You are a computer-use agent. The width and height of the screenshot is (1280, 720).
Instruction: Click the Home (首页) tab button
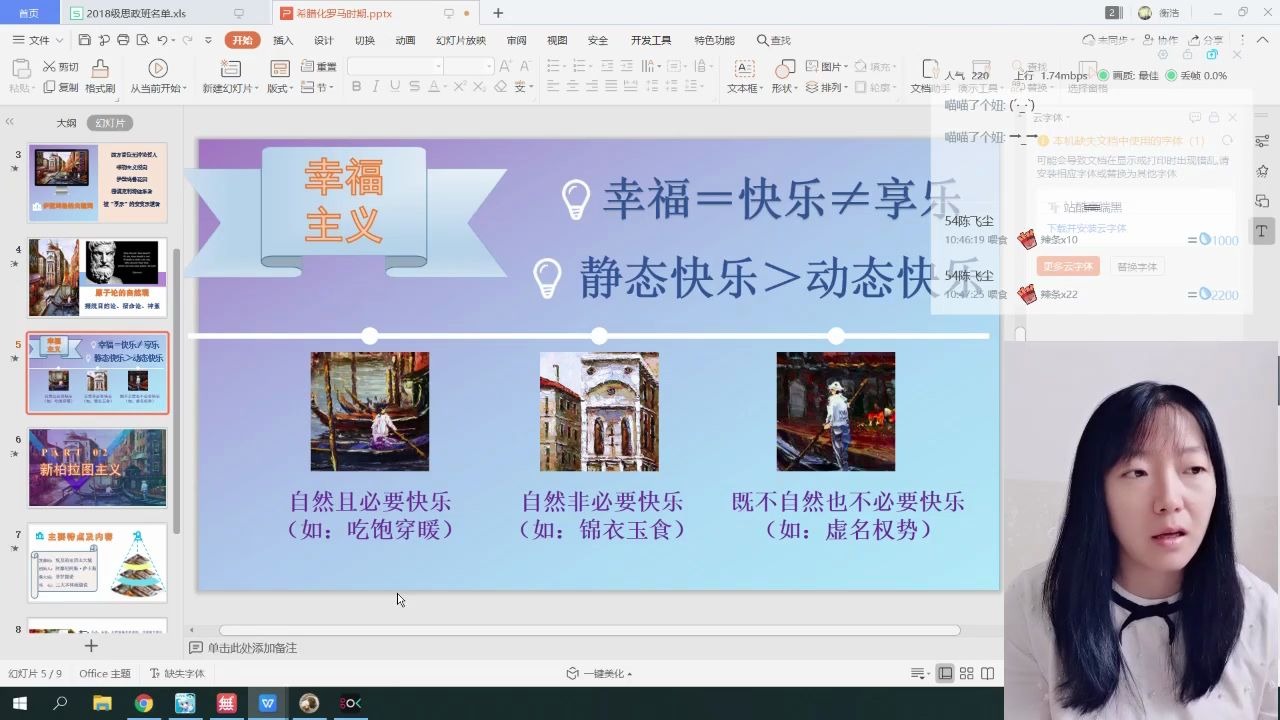pos(29,13)
